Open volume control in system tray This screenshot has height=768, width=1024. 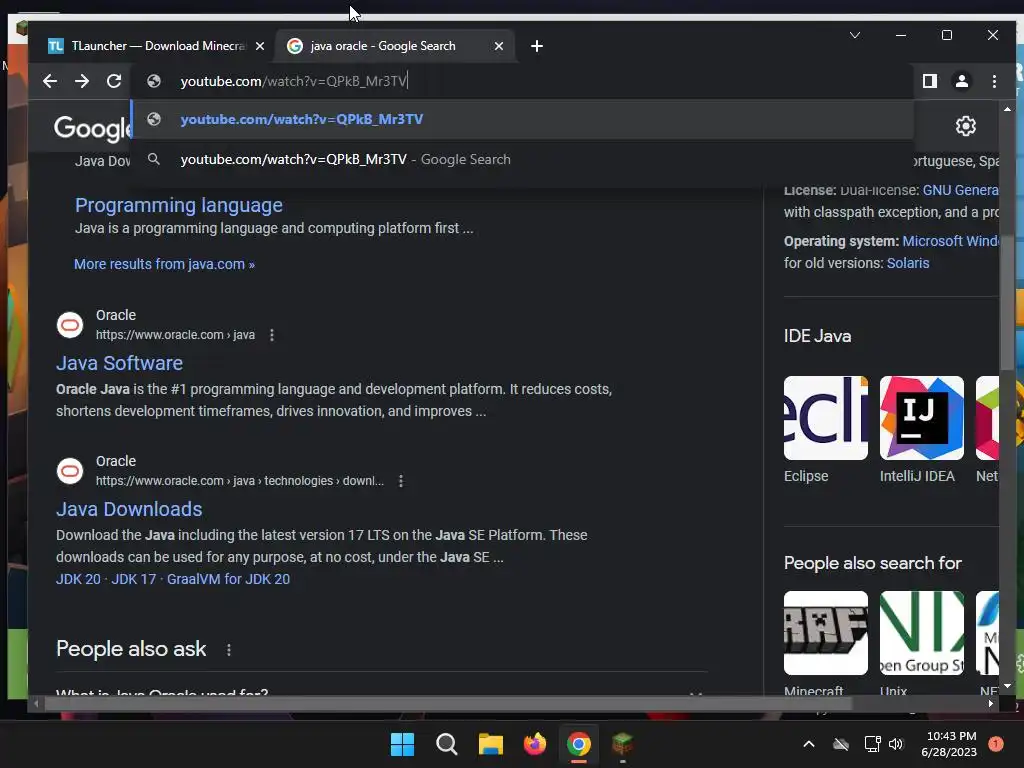(896, 744)
